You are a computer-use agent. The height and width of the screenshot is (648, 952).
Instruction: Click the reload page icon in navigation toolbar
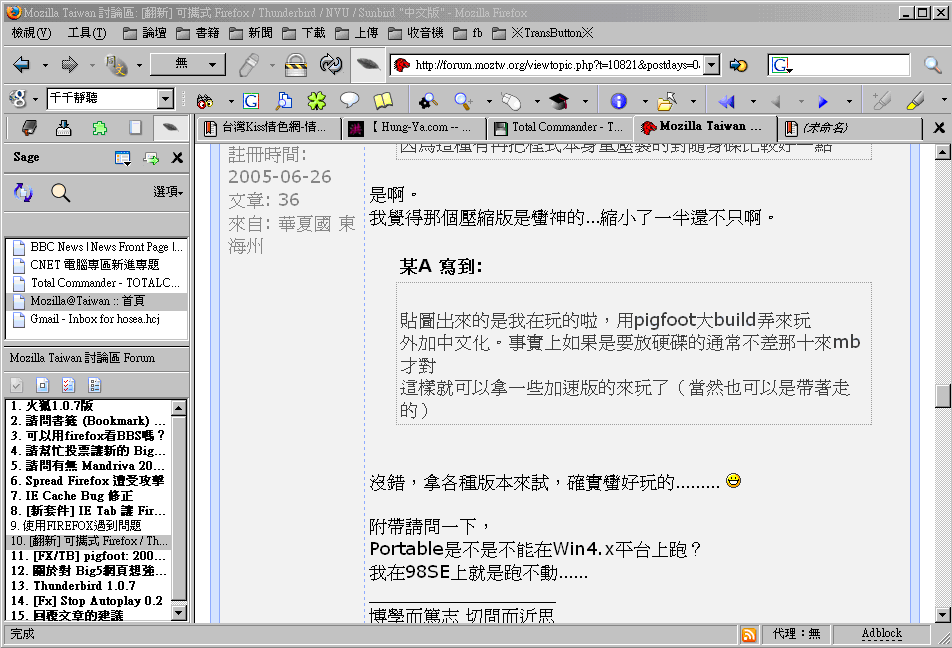coord(331,65)
